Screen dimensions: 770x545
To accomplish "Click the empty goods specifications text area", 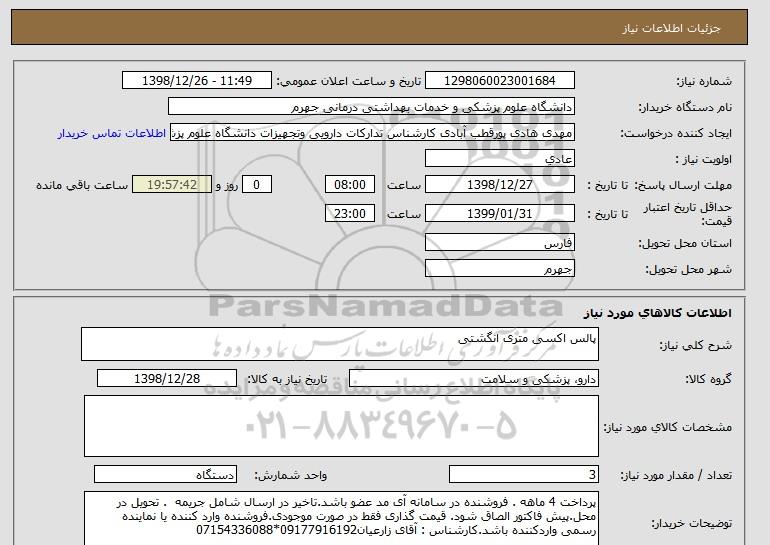I will 341,426.
